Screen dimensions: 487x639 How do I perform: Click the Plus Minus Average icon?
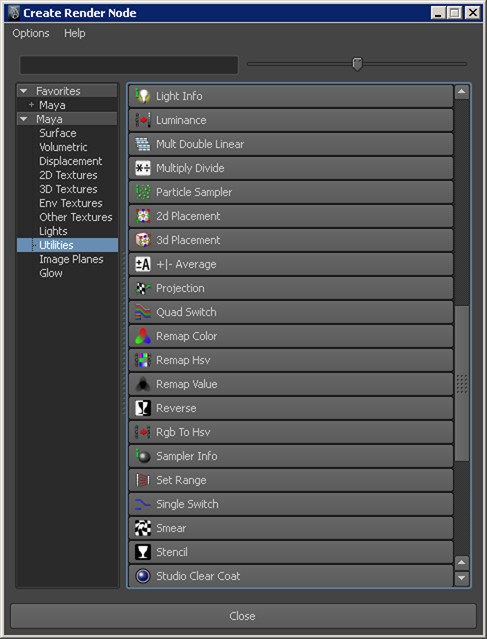click(143, 264)
